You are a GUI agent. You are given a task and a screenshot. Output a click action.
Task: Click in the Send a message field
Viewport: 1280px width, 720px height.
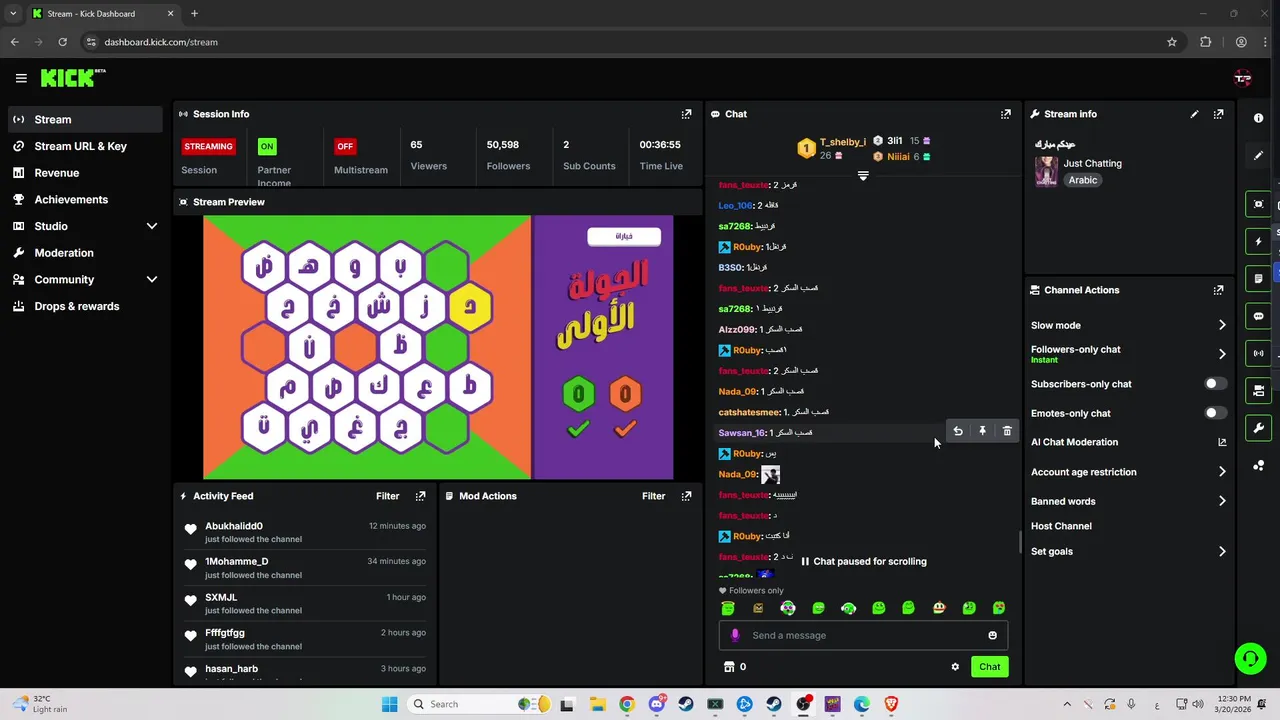(863, 635)
